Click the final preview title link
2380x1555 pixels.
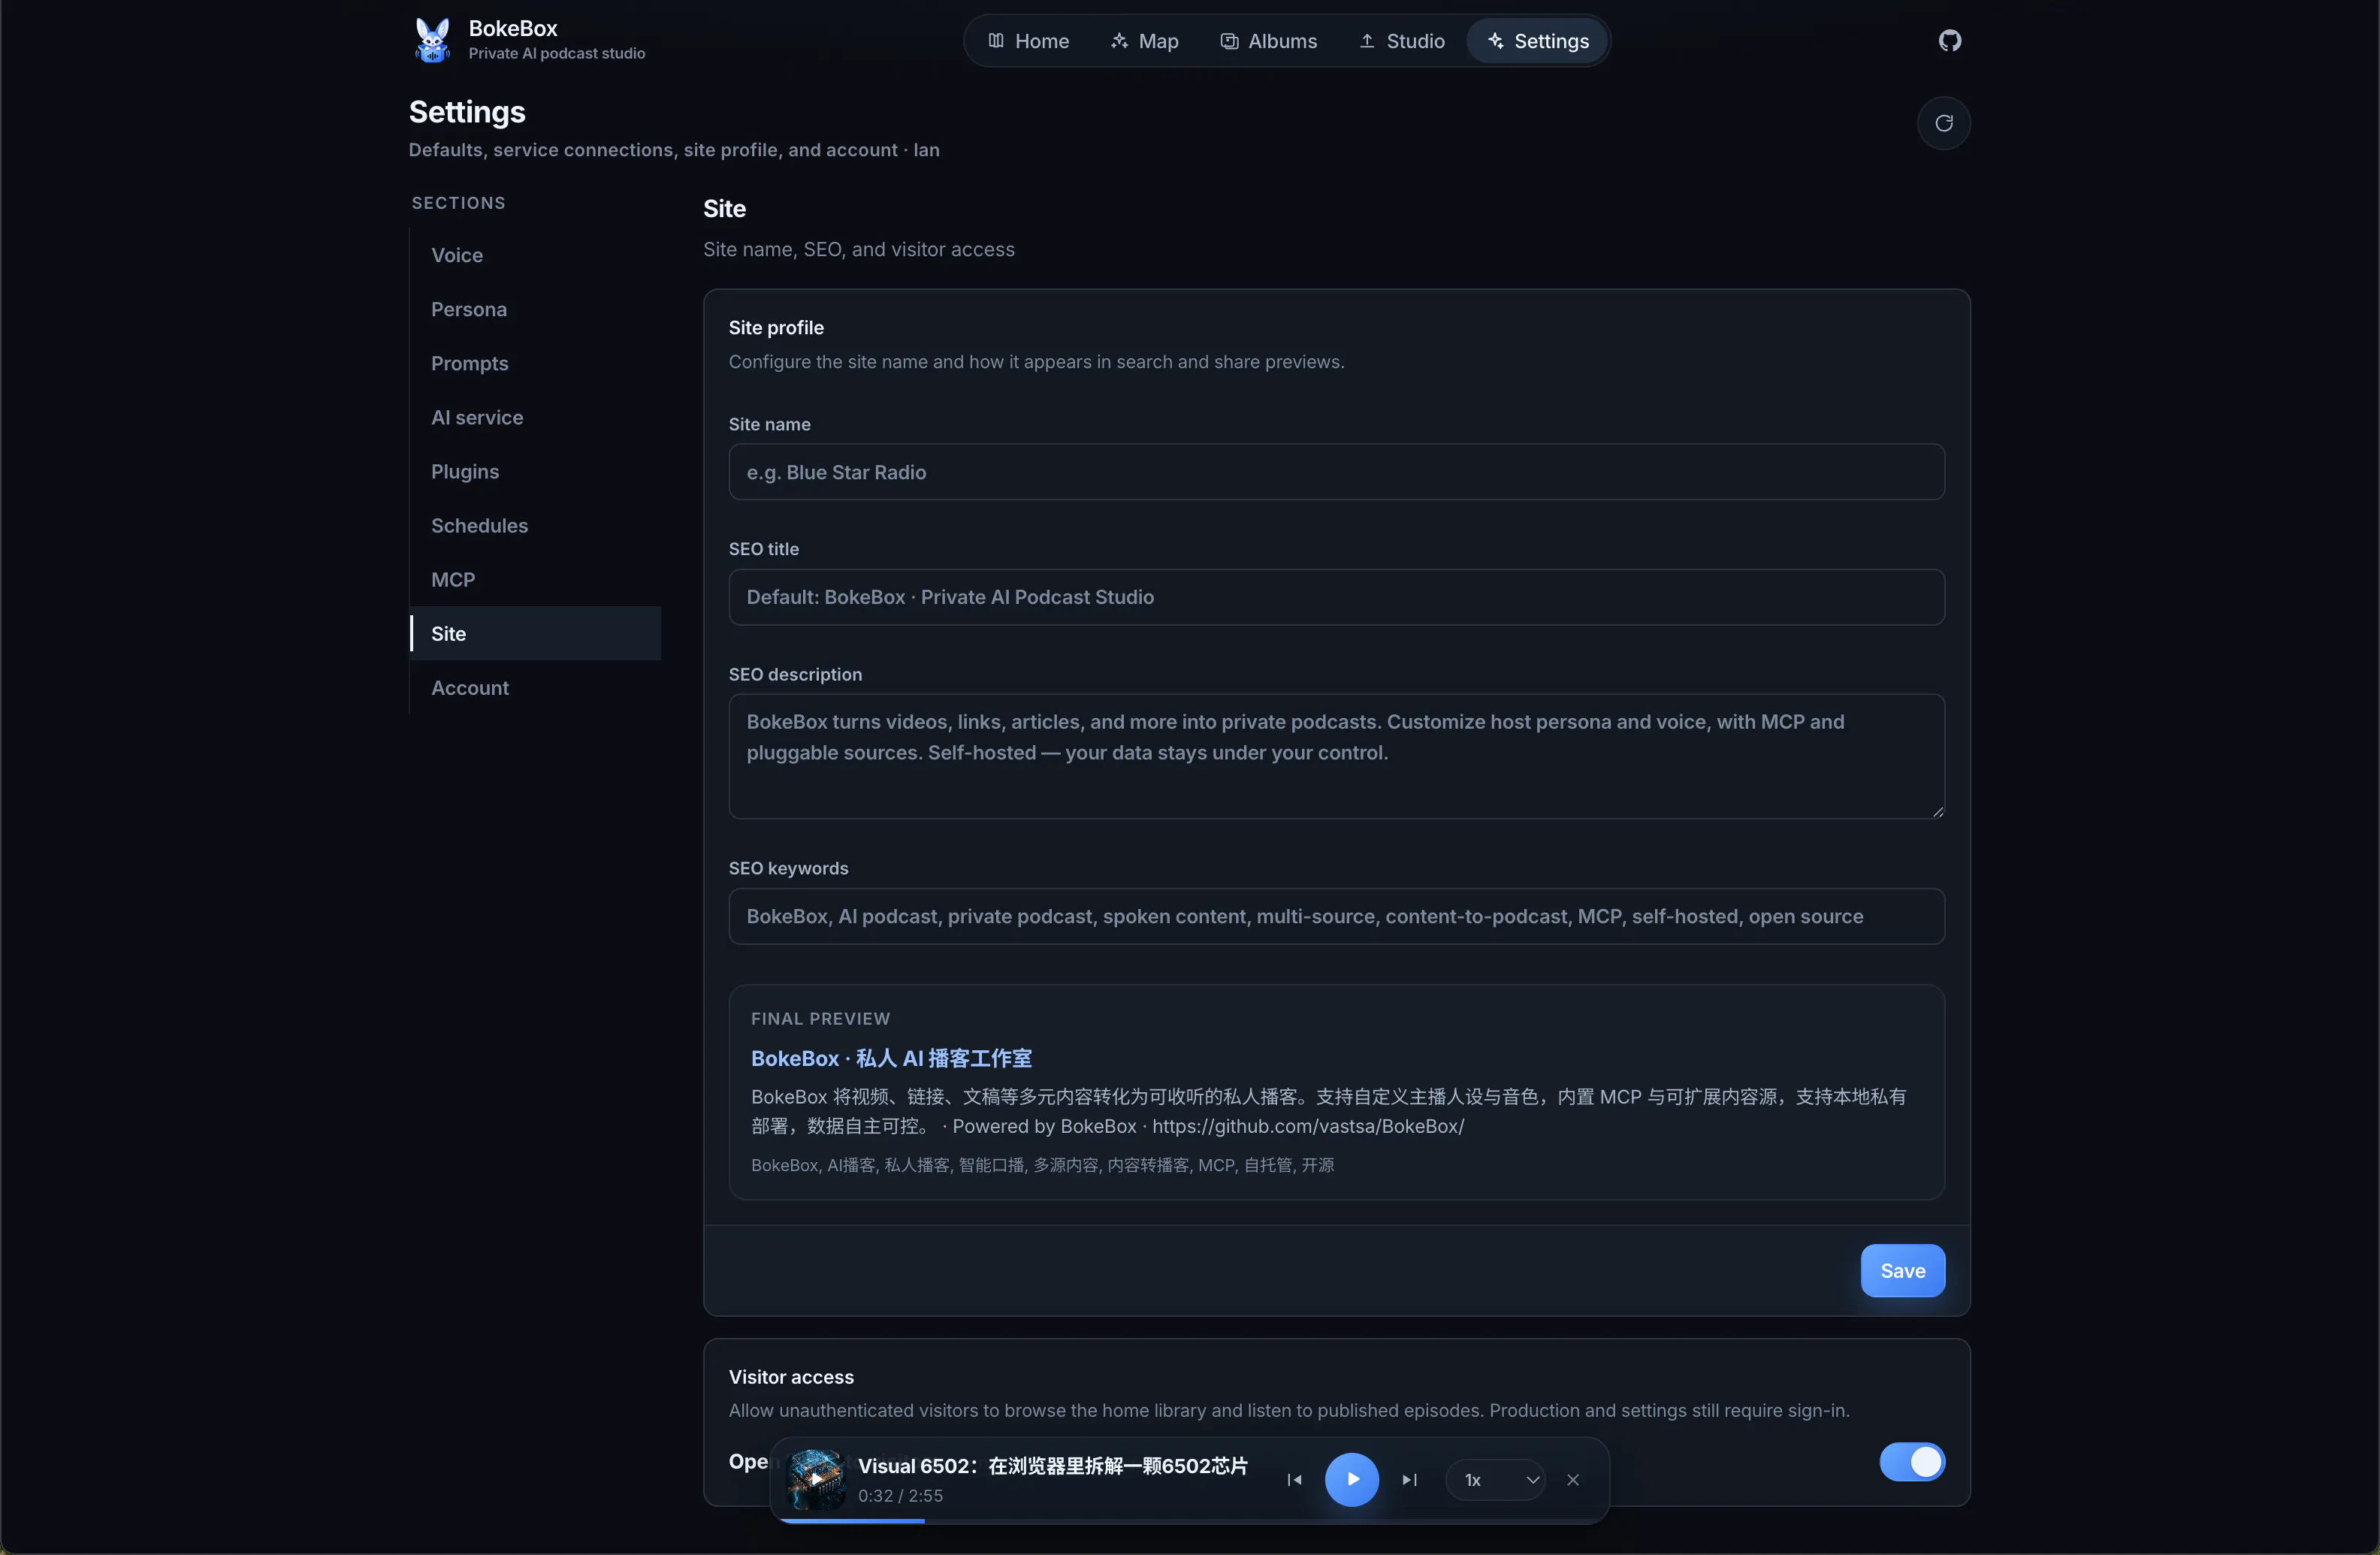[891, 1058]
